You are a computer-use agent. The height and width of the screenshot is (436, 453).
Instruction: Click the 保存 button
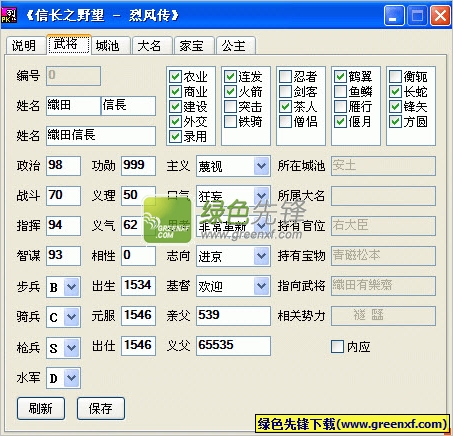101,408
